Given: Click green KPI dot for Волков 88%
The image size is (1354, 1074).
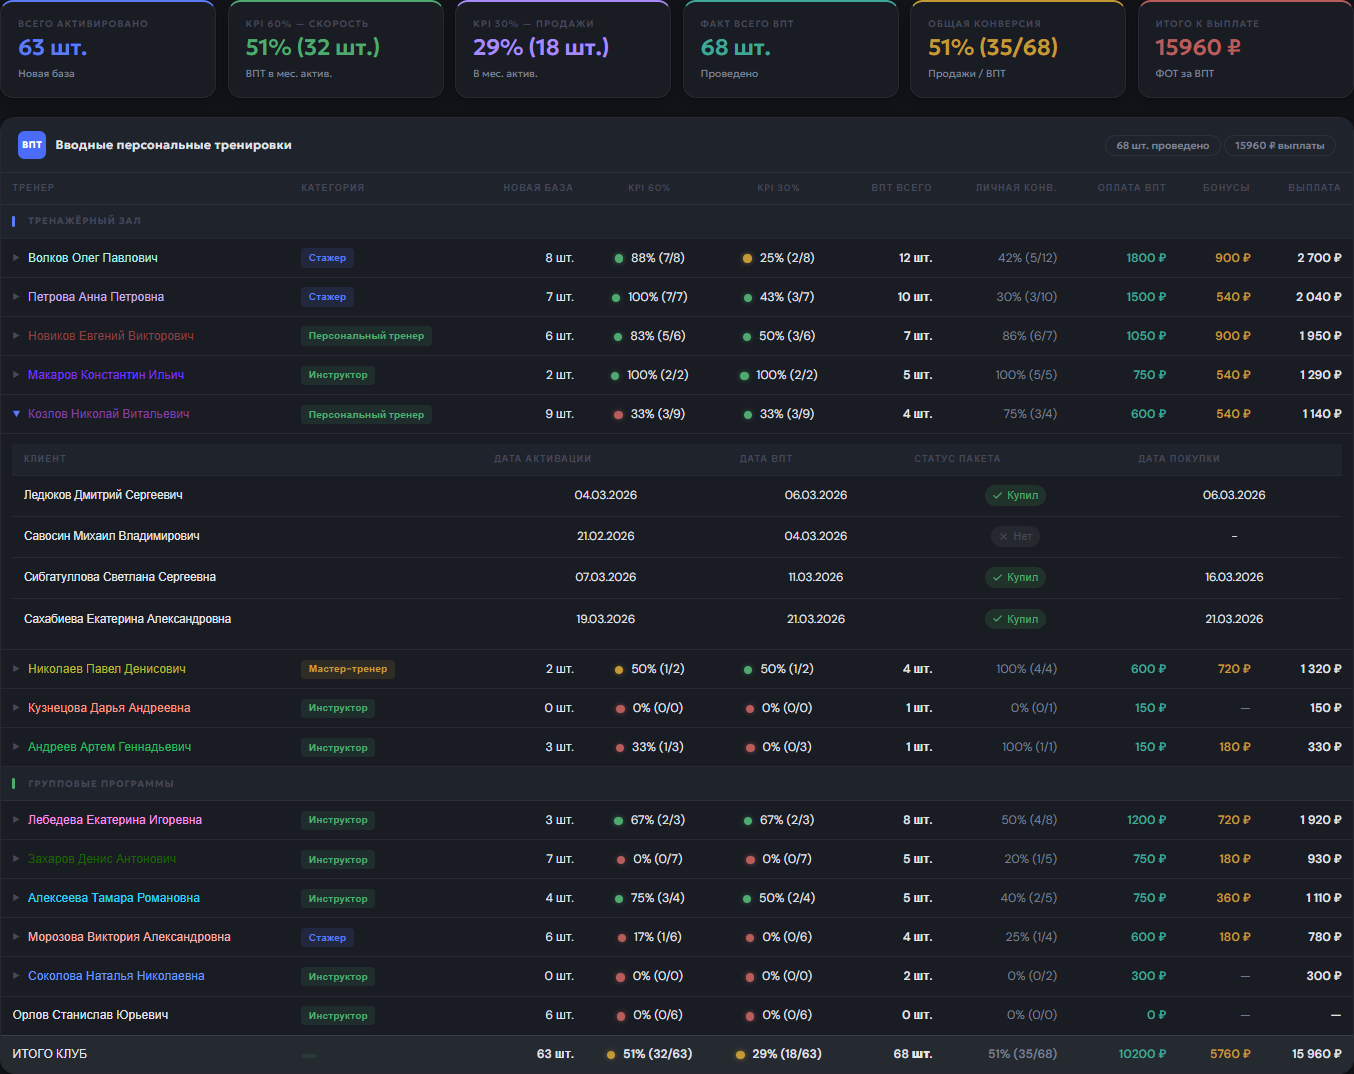Looking at the screenshot, I should (619, 258).
